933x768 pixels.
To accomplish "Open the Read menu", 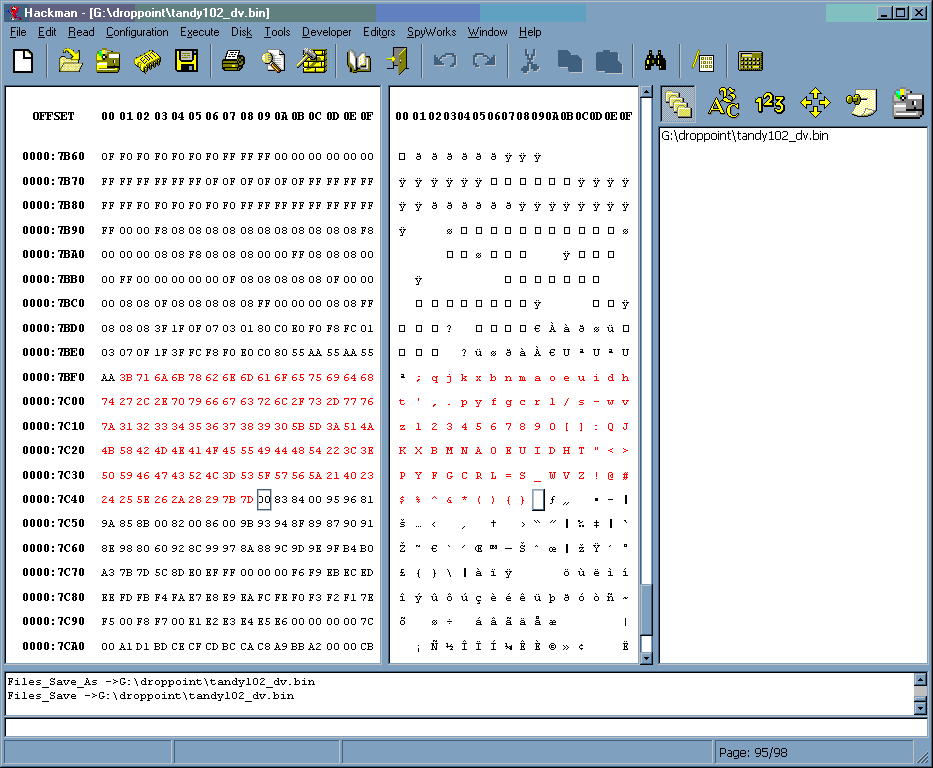I will [81, 32].
